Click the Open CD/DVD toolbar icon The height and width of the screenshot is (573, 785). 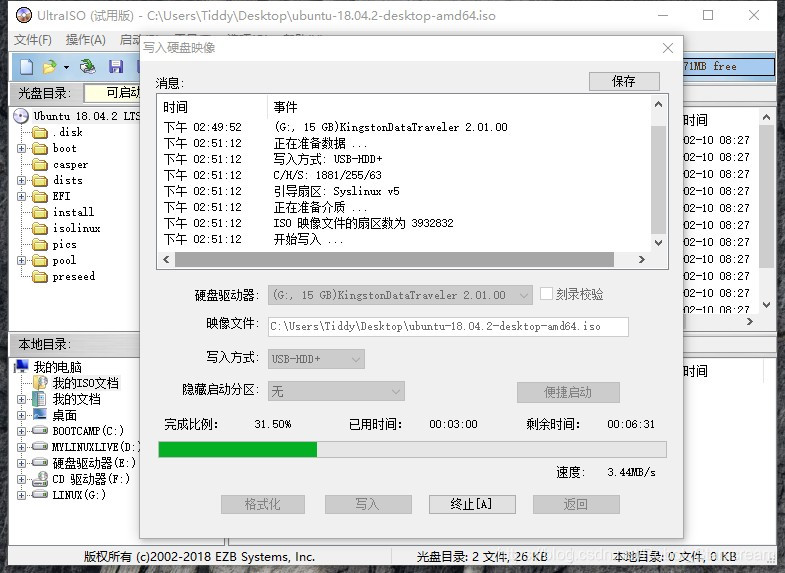coord(88,67)
